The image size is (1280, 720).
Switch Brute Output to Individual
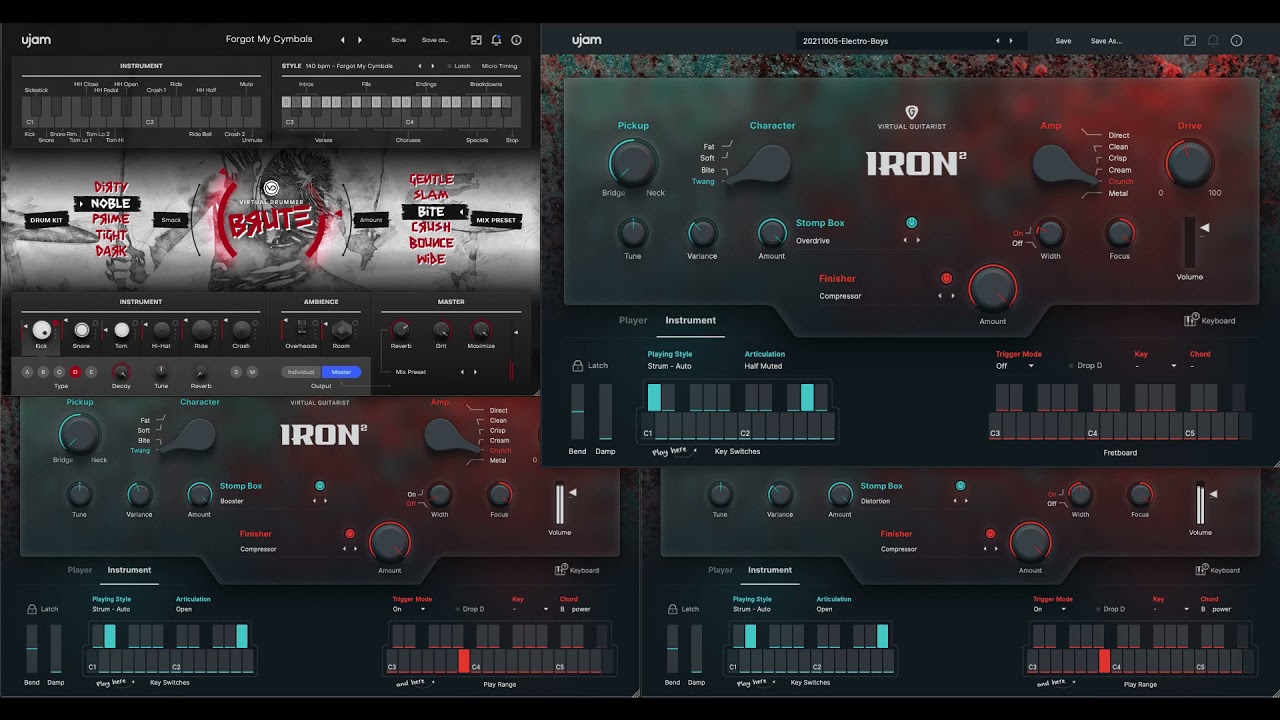[300, 372]
